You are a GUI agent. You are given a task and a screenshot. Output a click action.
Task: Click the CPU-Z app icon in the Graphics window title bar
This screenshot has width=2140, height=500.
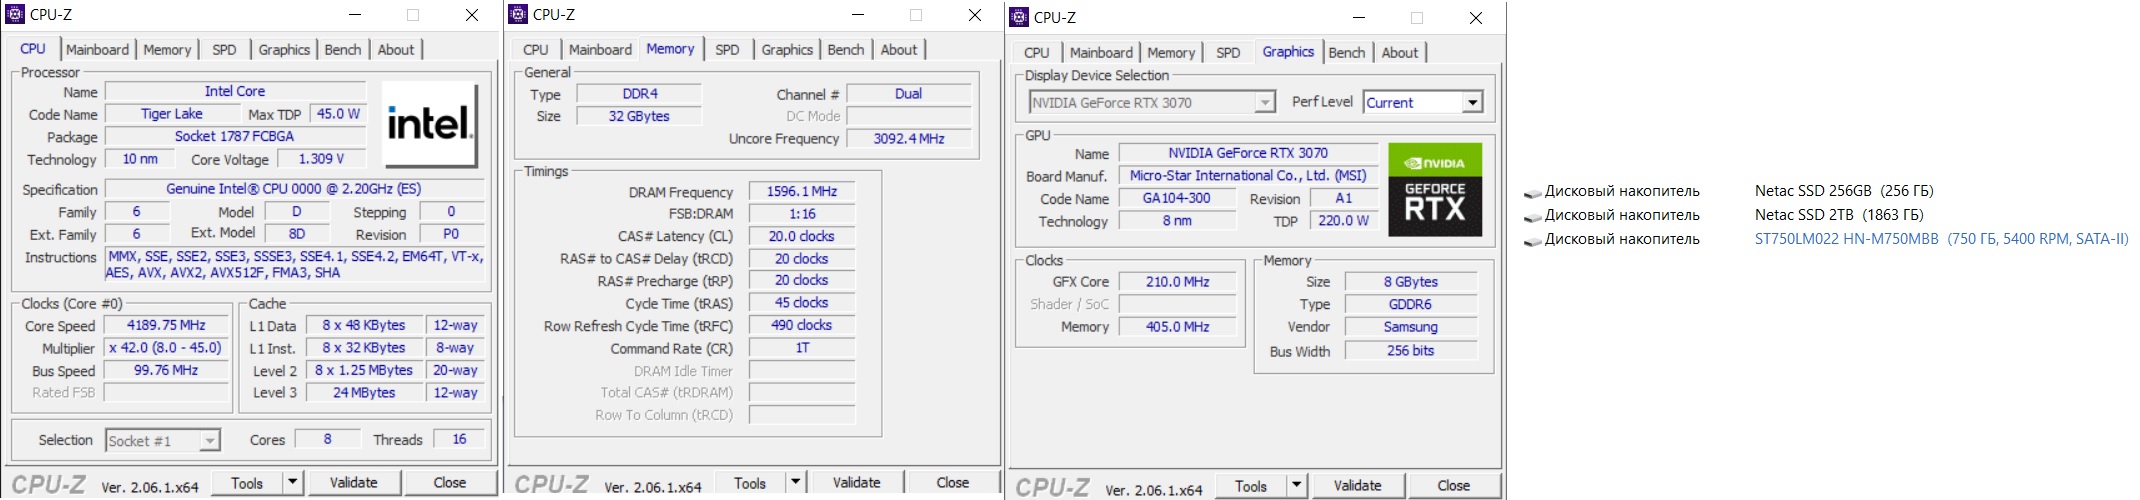click(1019, 17)
